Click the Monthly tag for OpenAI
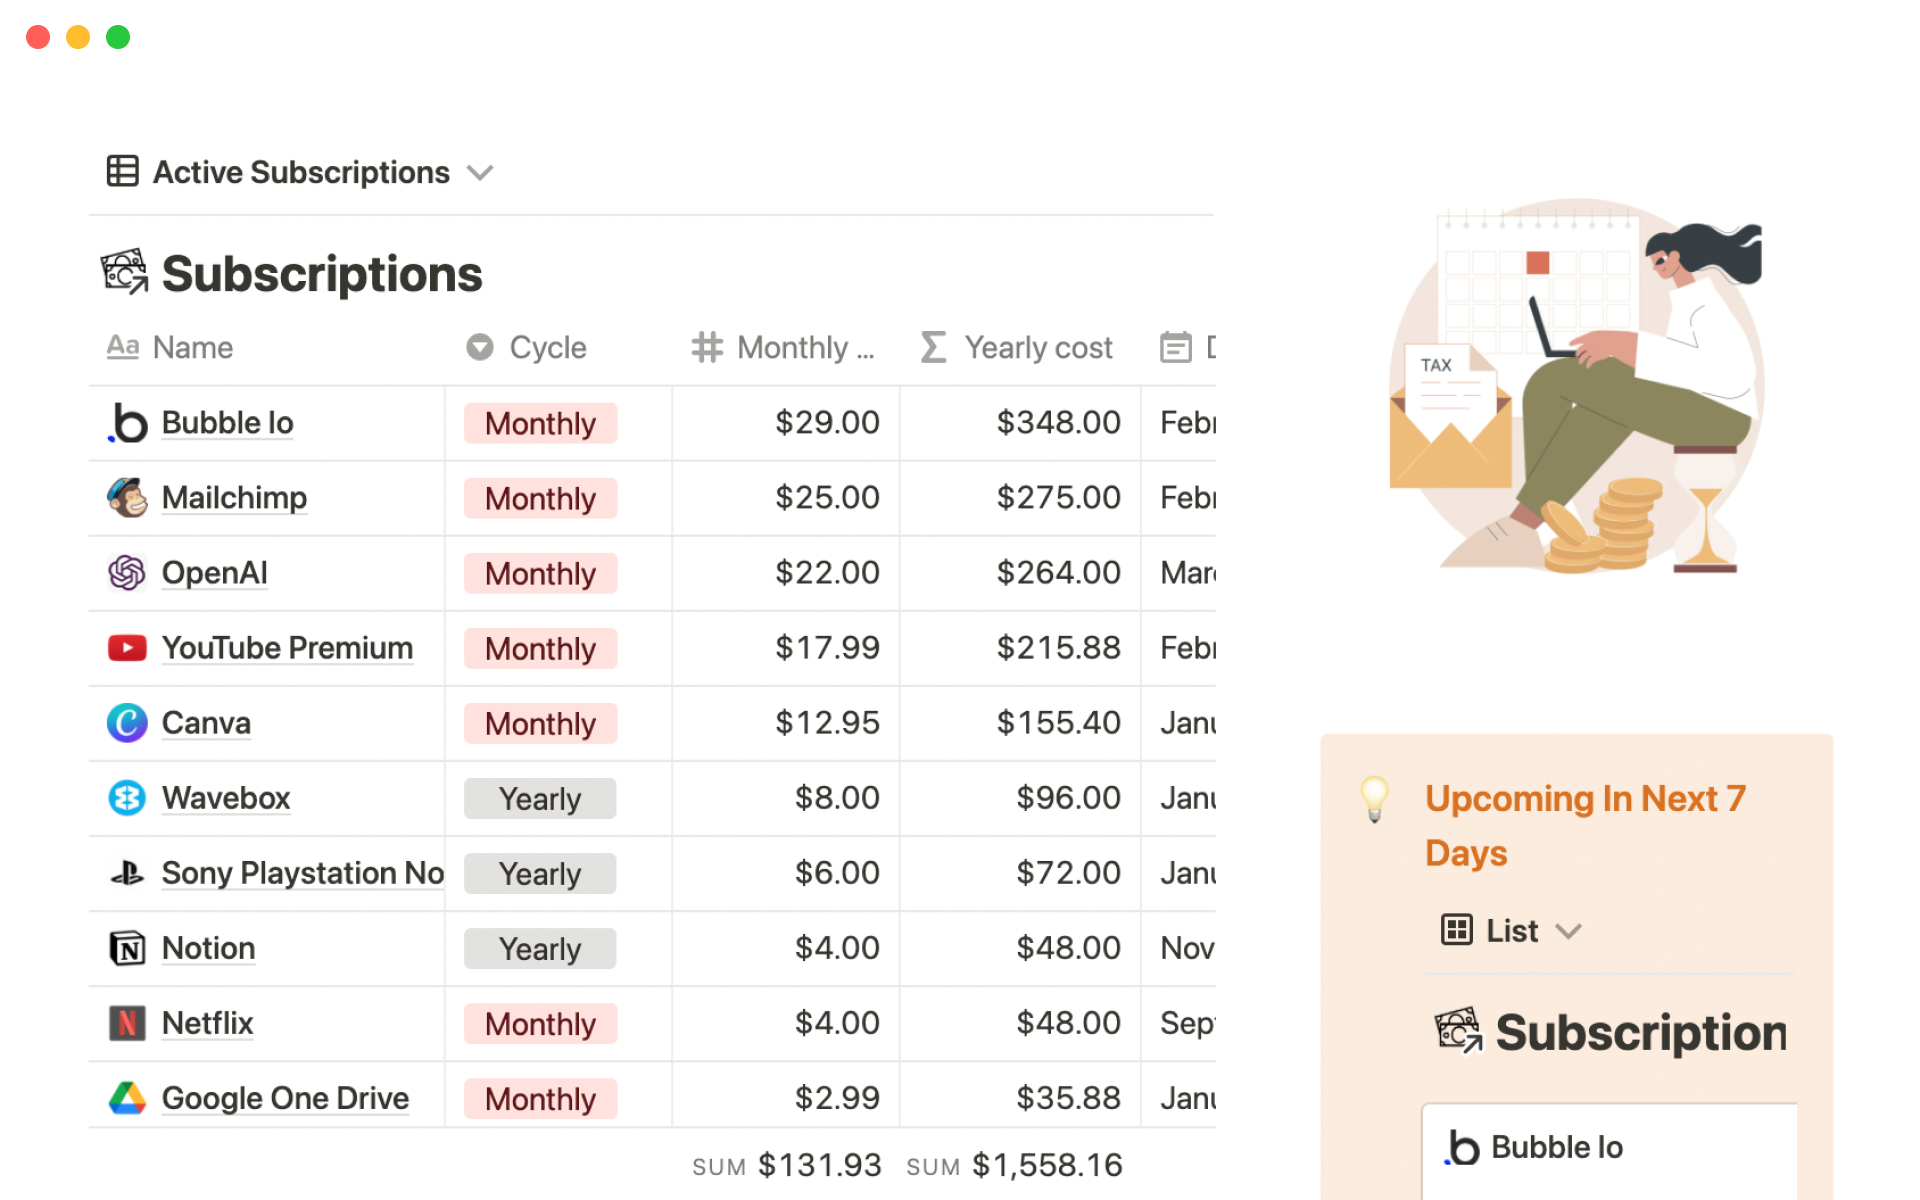Image resolution: width=1920 pixels, height=1200 pixels. pyautogui.click(x=540, y=573)
